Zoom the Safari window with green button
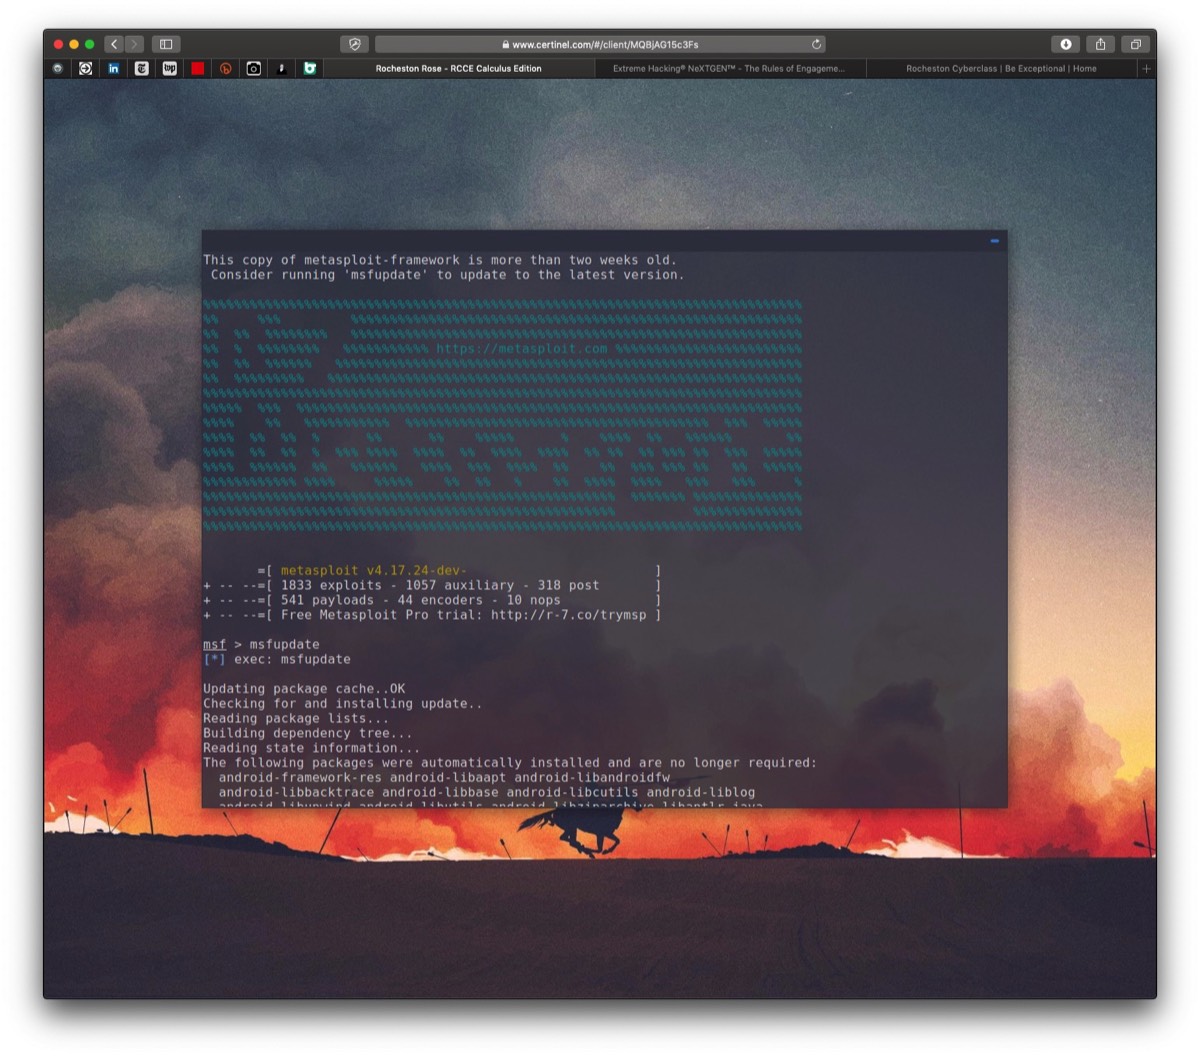1200x1056 pixels. point(90,44)
